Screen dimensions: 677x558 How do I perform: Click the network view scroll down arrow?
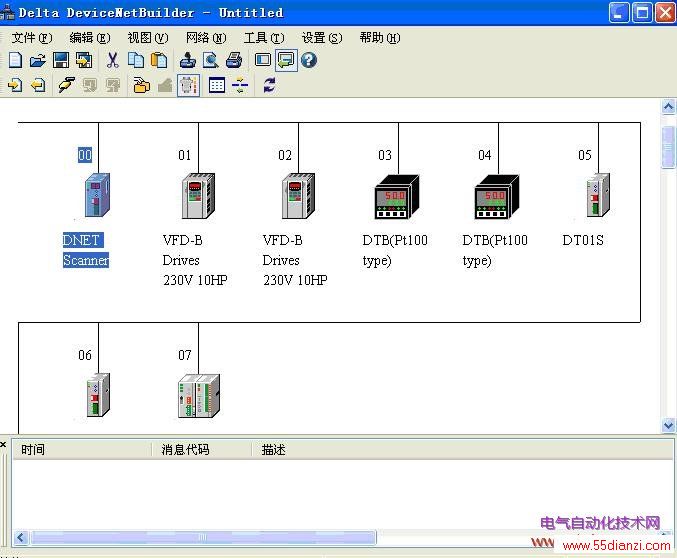pos(668,425)
